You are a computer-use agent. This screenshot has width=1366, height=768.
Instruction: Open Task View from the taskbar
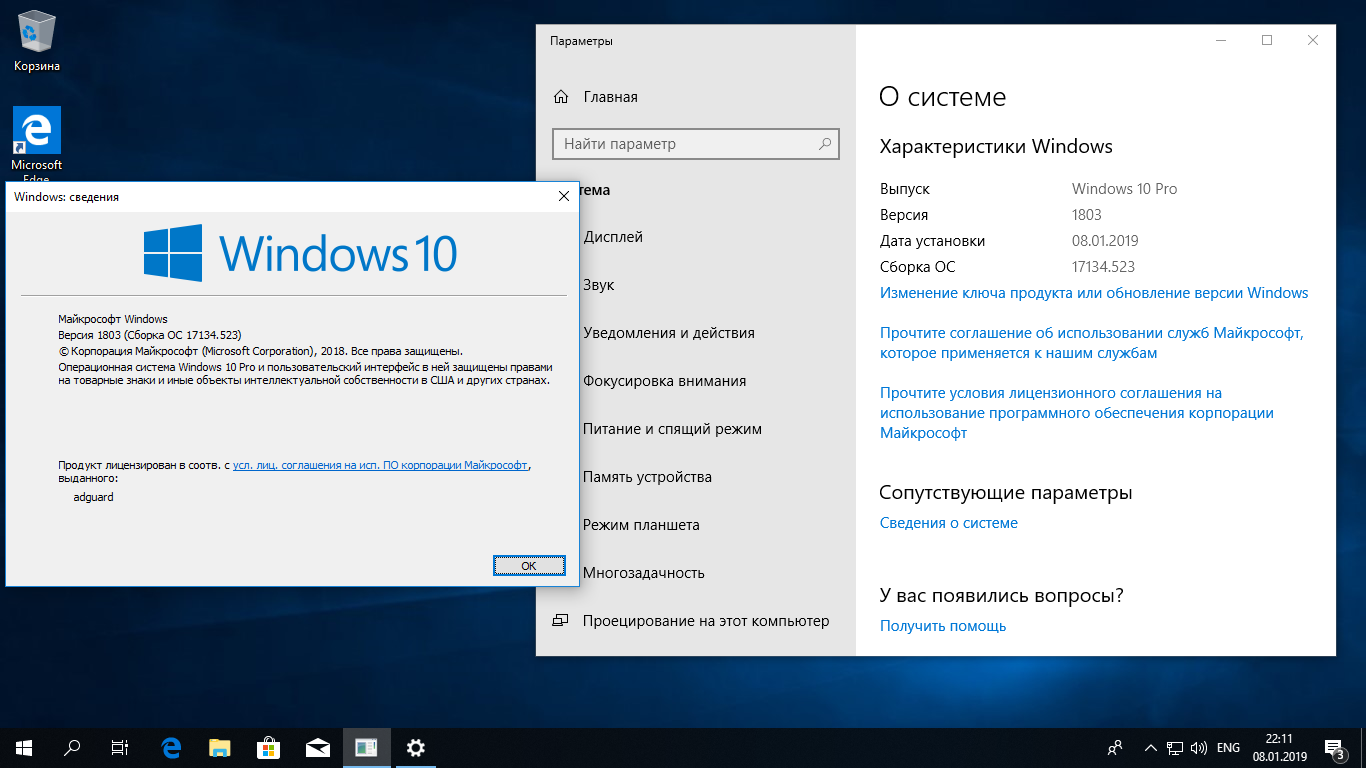(x=120, y=747)
